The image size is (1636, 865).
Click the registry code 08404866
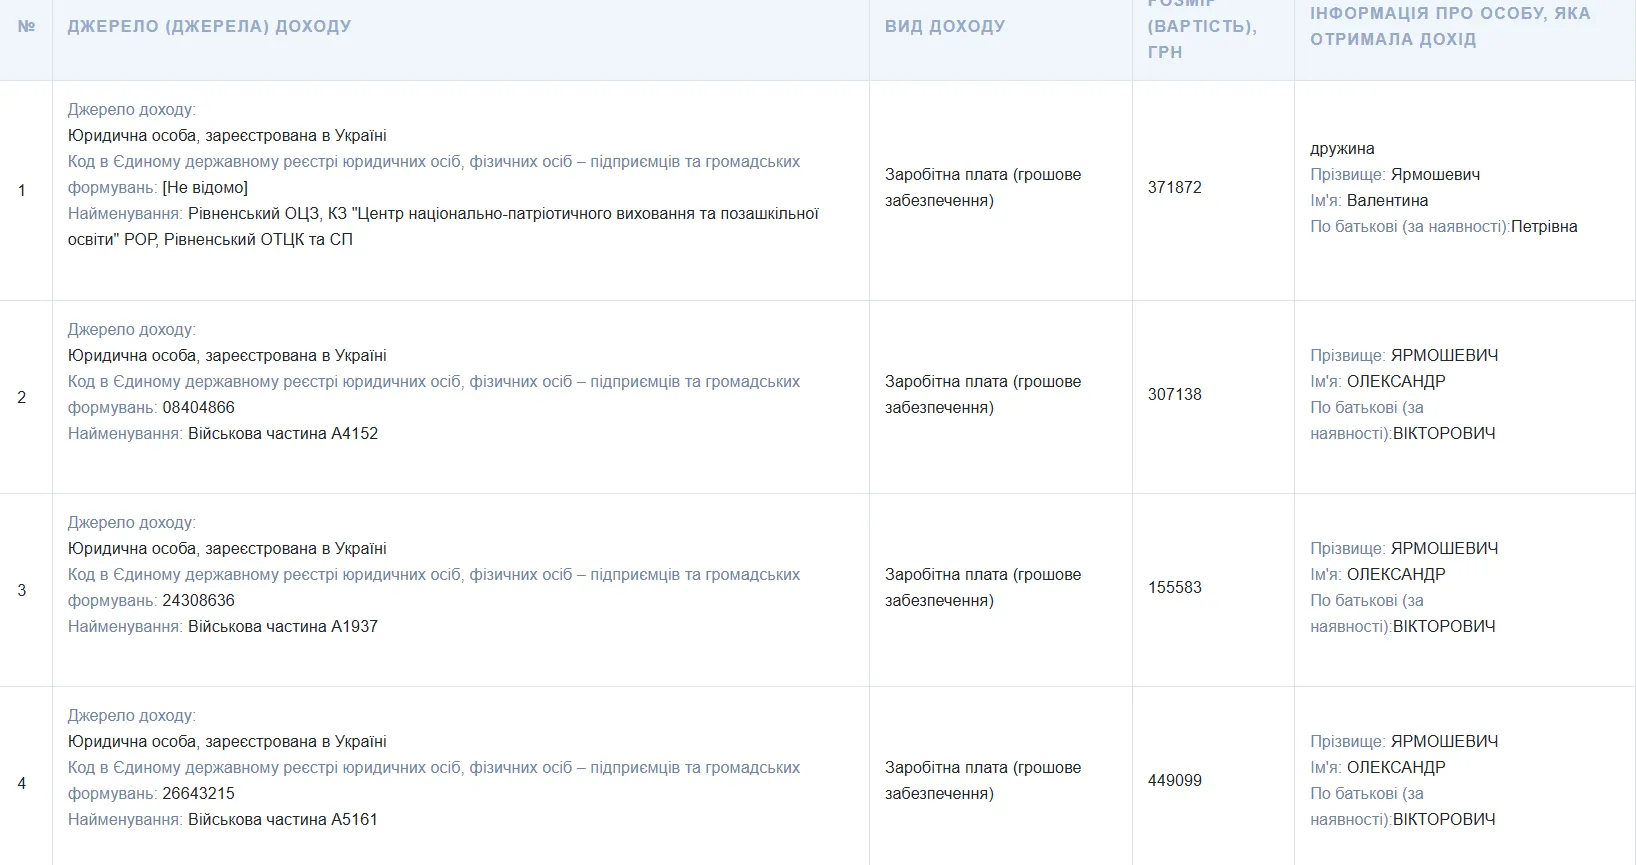point(198,407)
